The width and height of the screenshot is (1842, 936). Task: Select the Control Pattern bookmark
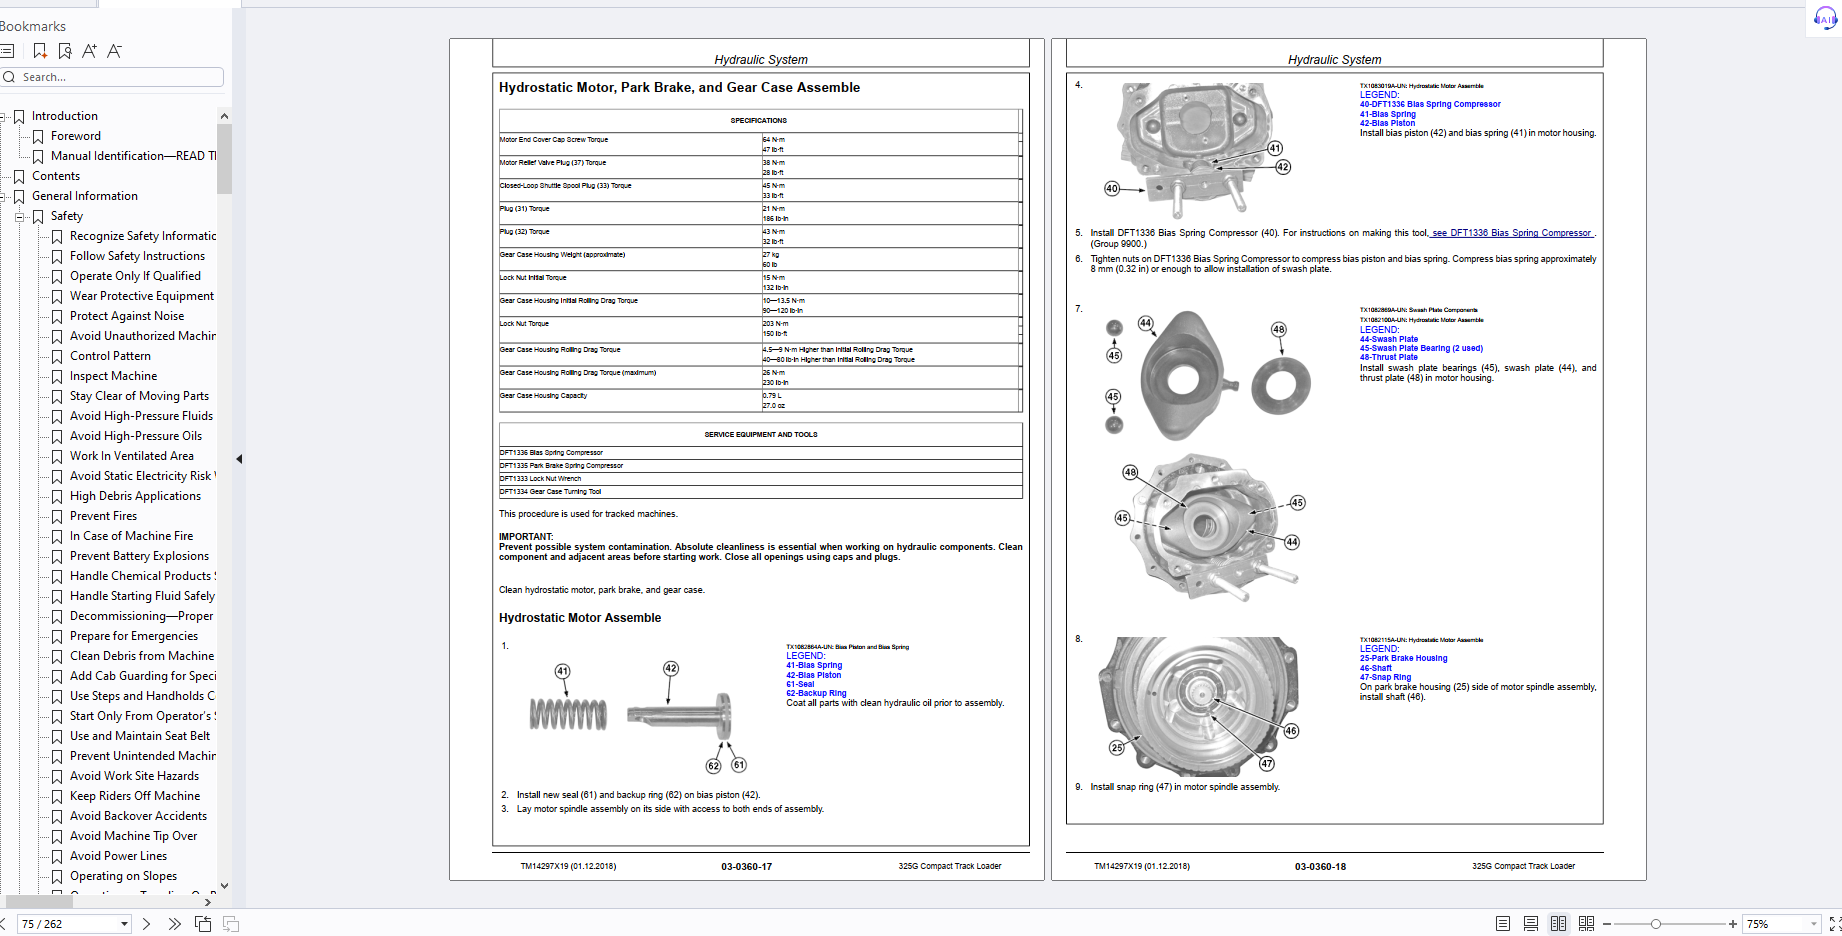110,356
